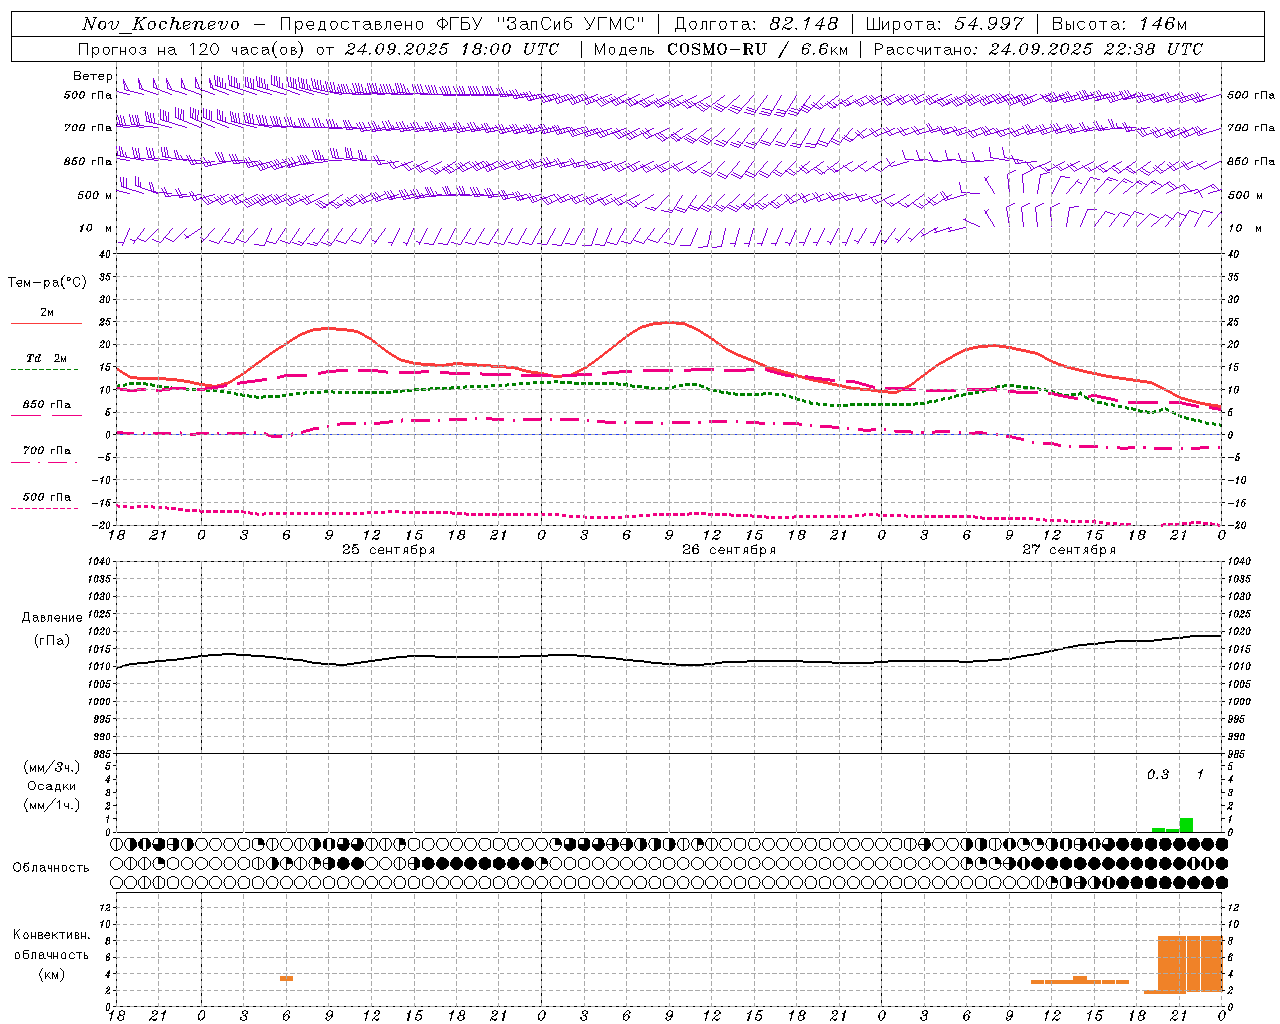Viewport: 1280px width, 1024px height.
Task: Click the 'ЗапСиб УГМС' provider name
Action: [x=571, y=24]
